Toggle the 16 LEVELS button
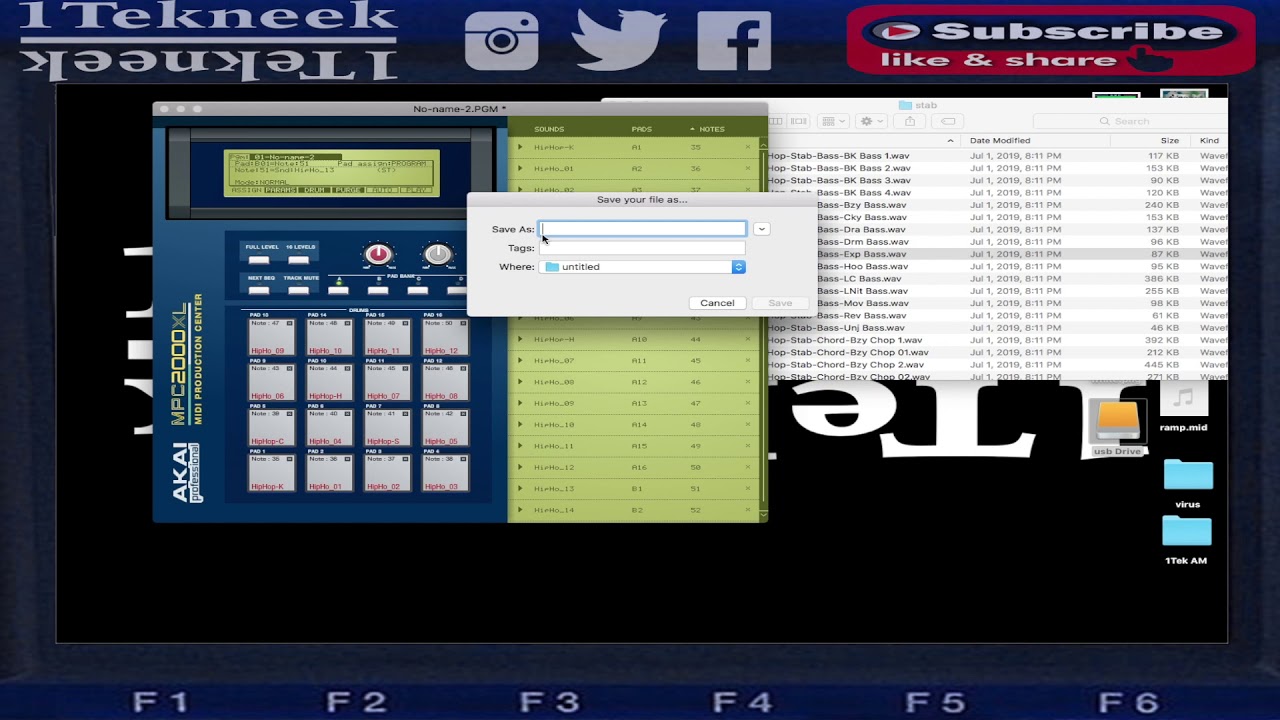This screenshot has width=1280, height=720. 298,260
